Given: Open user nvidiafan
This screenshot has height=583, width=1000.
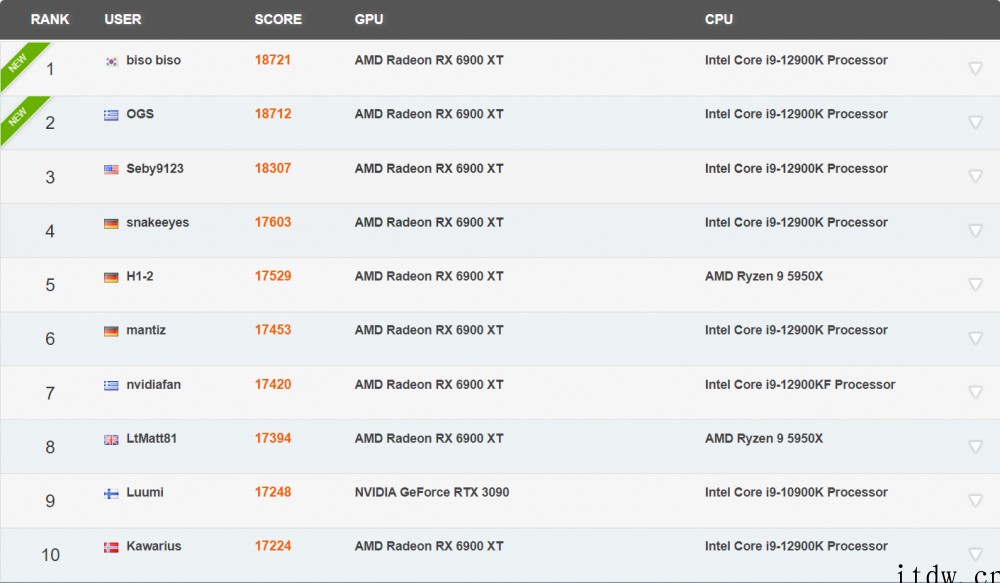Looking at the screenshot, I should [154, 384].
